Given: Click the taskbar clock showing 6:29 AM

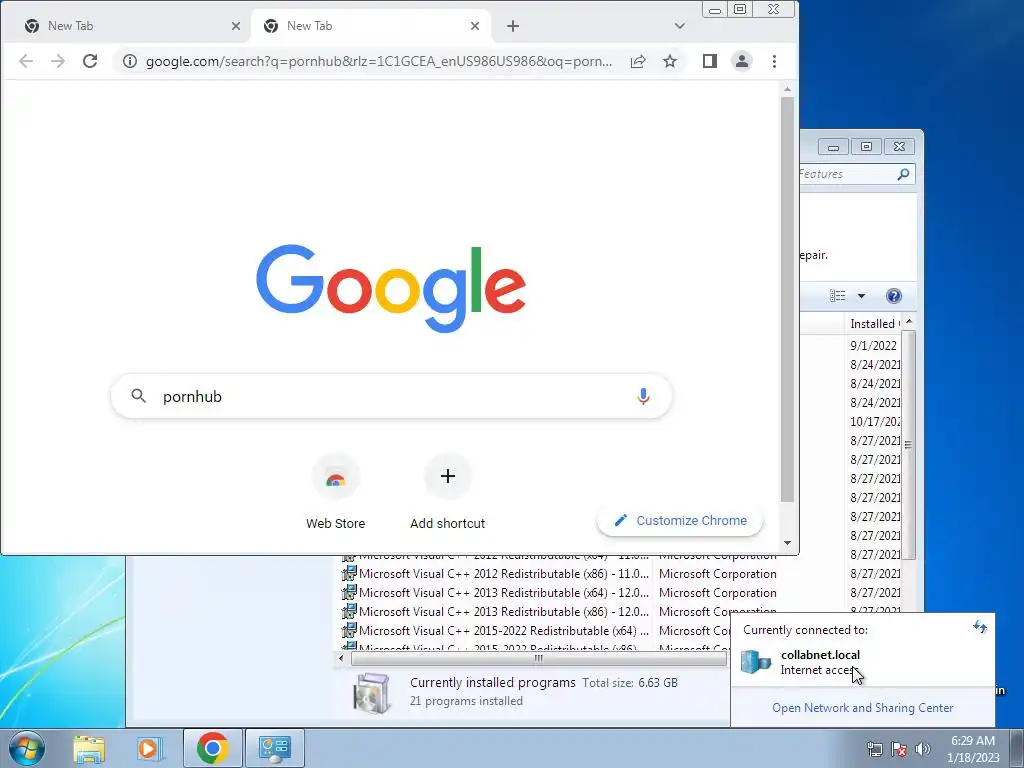Looking at the screenshot, I should tap(973, 748).
